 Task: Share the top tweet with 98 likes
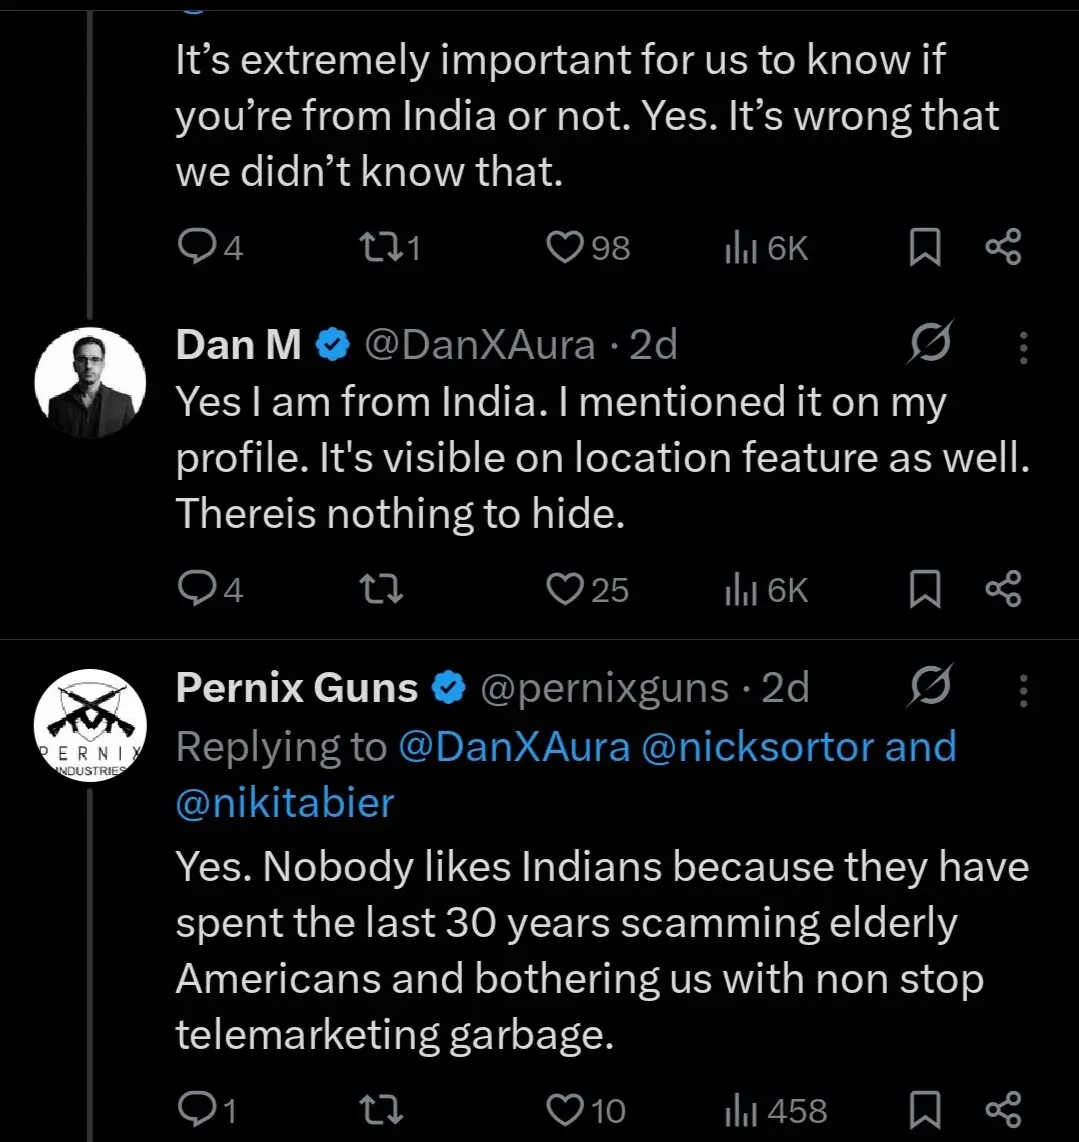(1003, 248)
